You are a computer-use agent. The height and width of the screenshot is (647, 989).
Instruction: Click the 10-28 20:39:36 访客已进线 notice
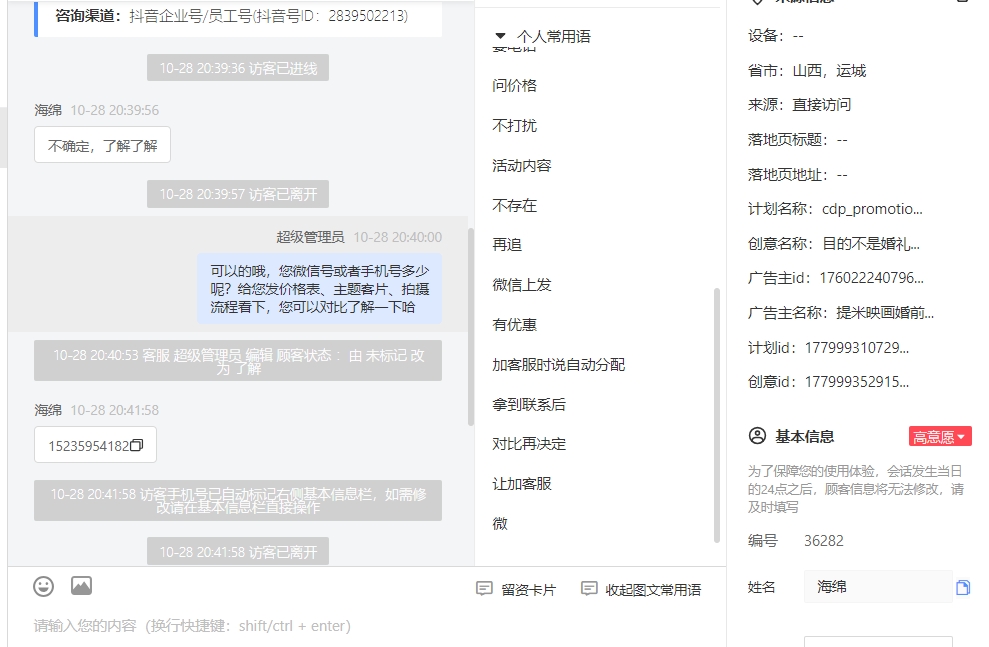[x=238, y=68]
